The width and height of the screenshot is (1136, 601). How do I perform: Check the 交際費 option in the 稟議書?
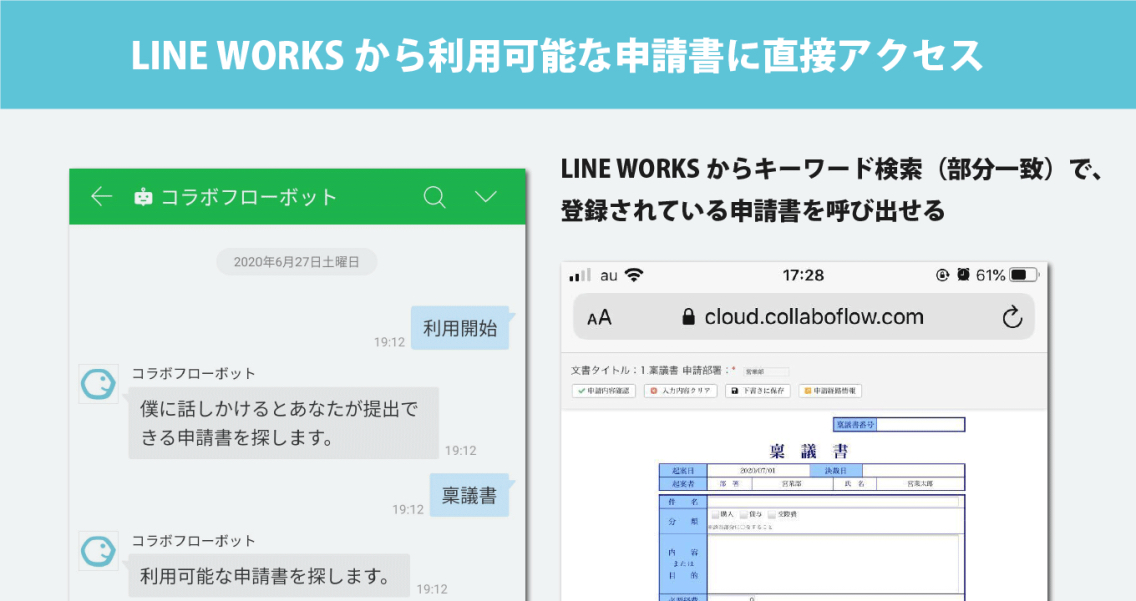pyautogui.click(x=772, y=513)
